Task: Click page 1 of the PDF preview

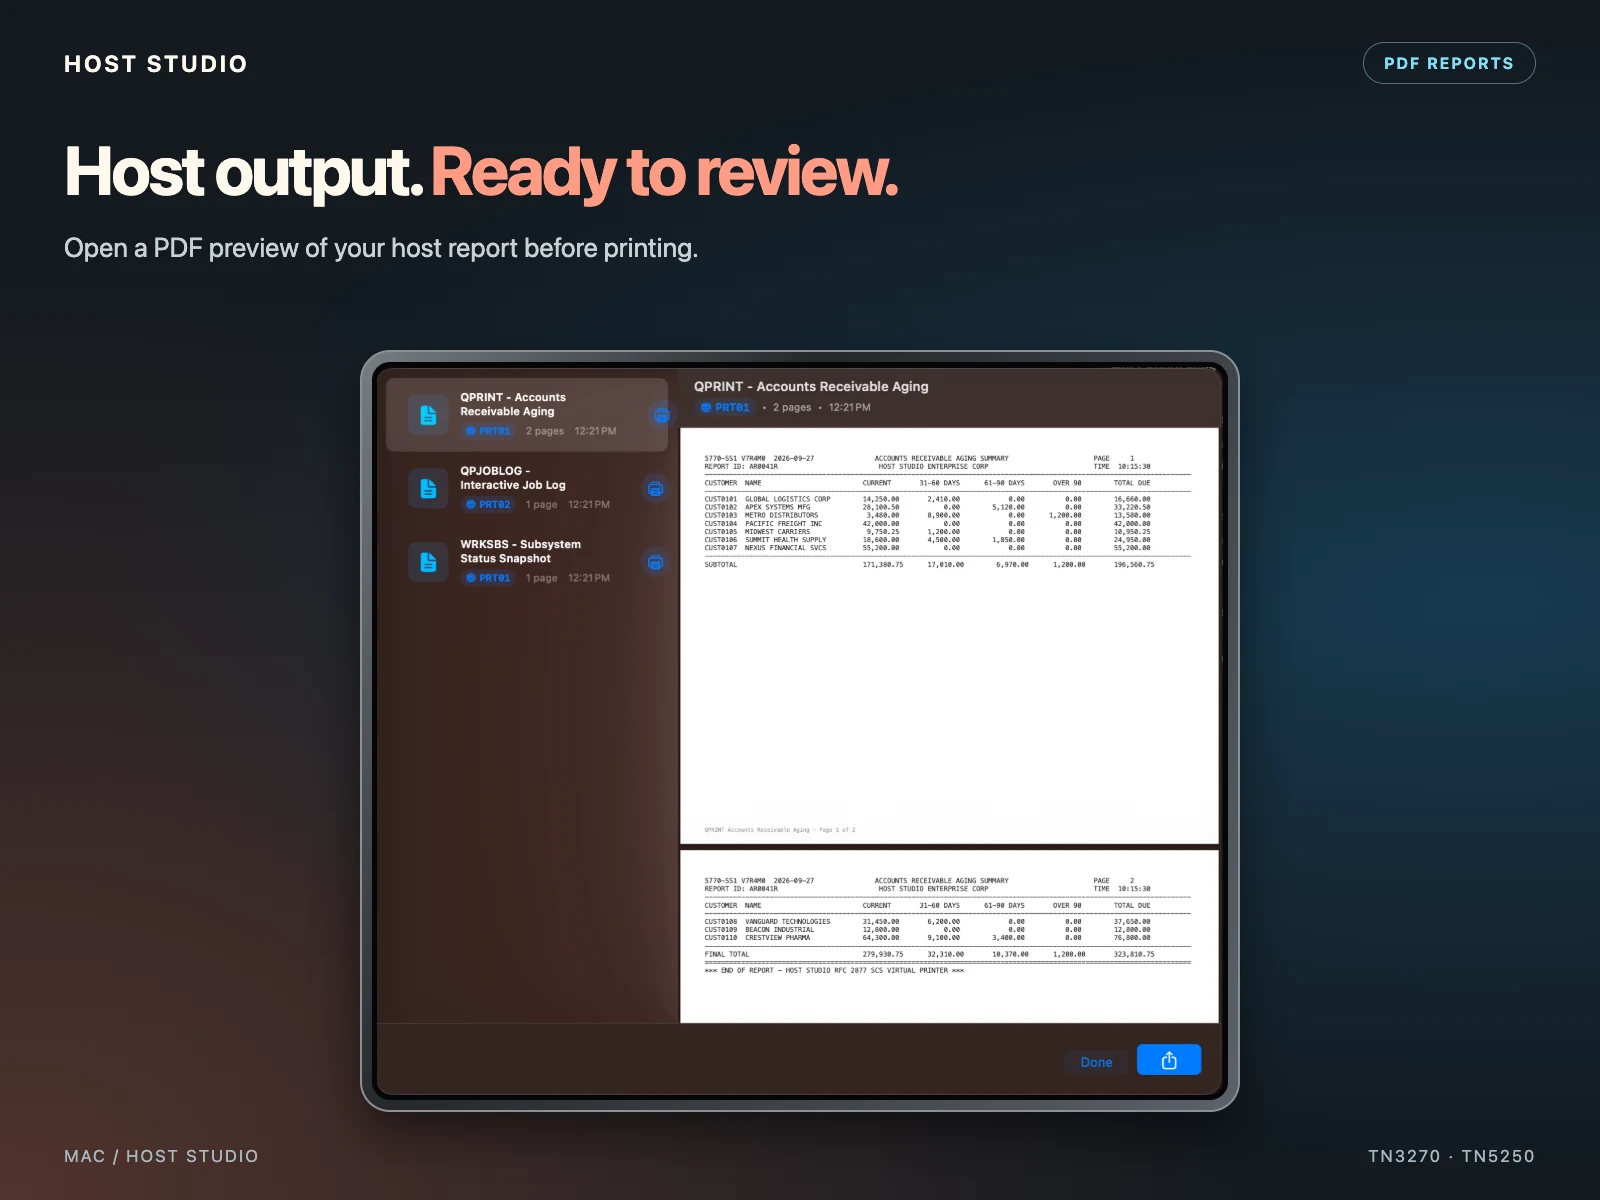Action: pos(949,636)
